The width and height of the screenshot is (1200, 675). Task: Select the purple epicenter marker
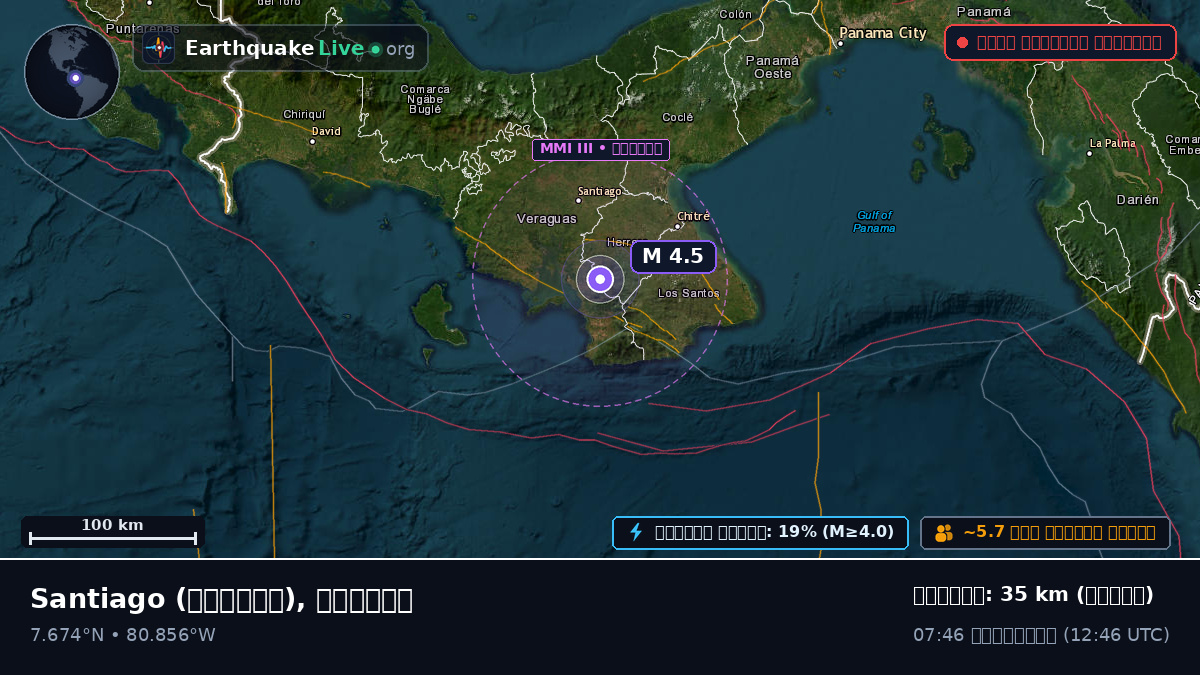click(x=600, y=279)
